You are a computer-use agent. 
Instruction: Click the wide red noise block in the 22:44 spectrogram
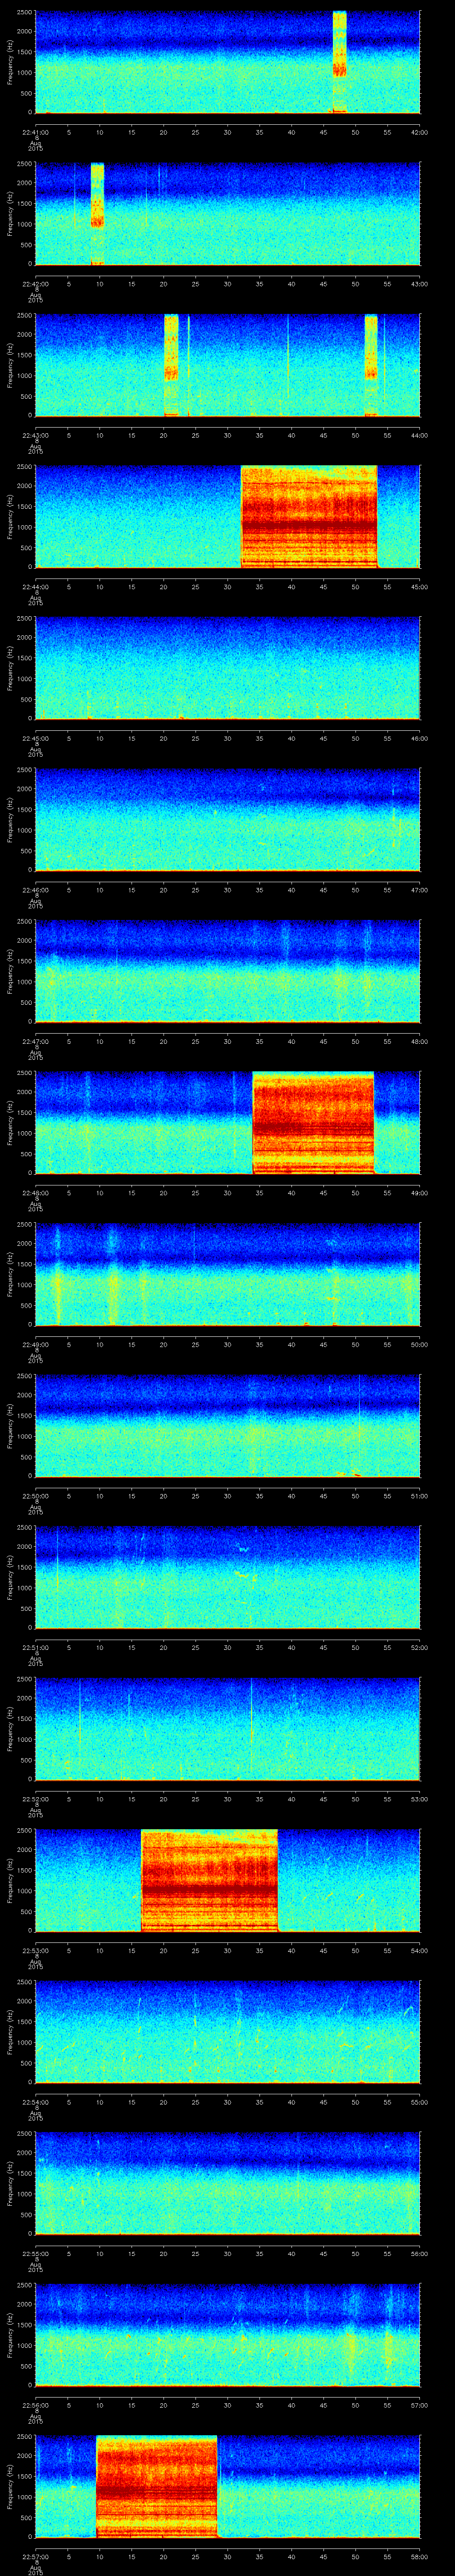coord(309,516)
